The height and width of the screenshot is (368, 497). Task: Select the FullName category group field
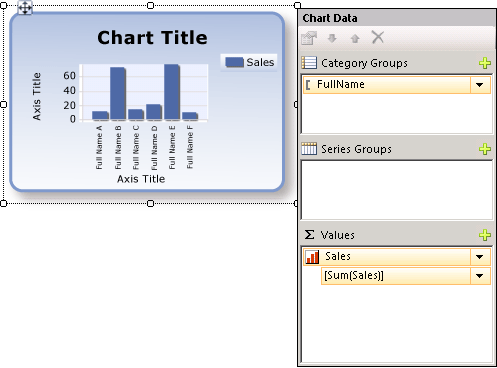click(397, 85)
